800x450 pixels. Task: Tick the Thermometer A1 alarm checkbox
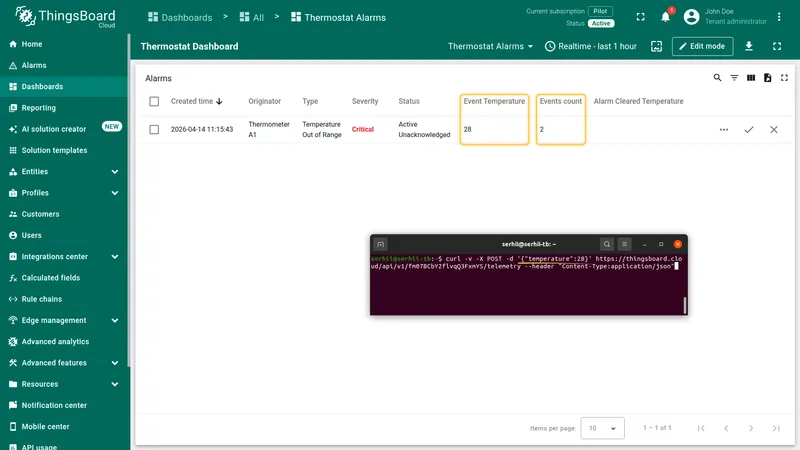(x=154, y=130)
